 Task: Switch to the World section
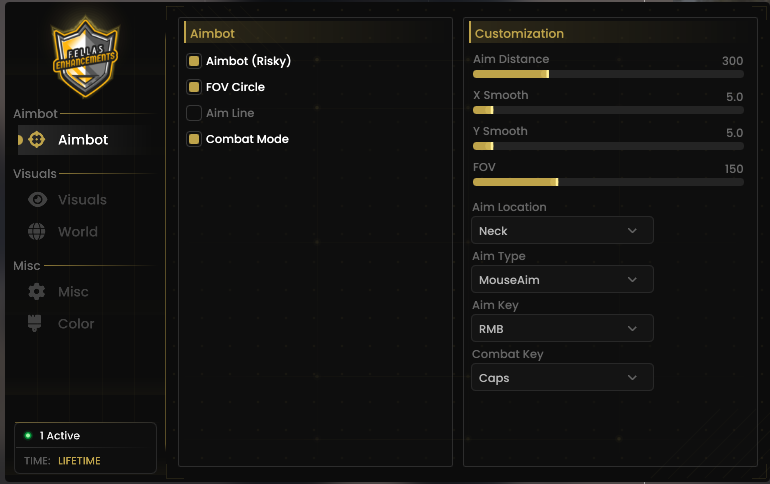click(78, 232)
